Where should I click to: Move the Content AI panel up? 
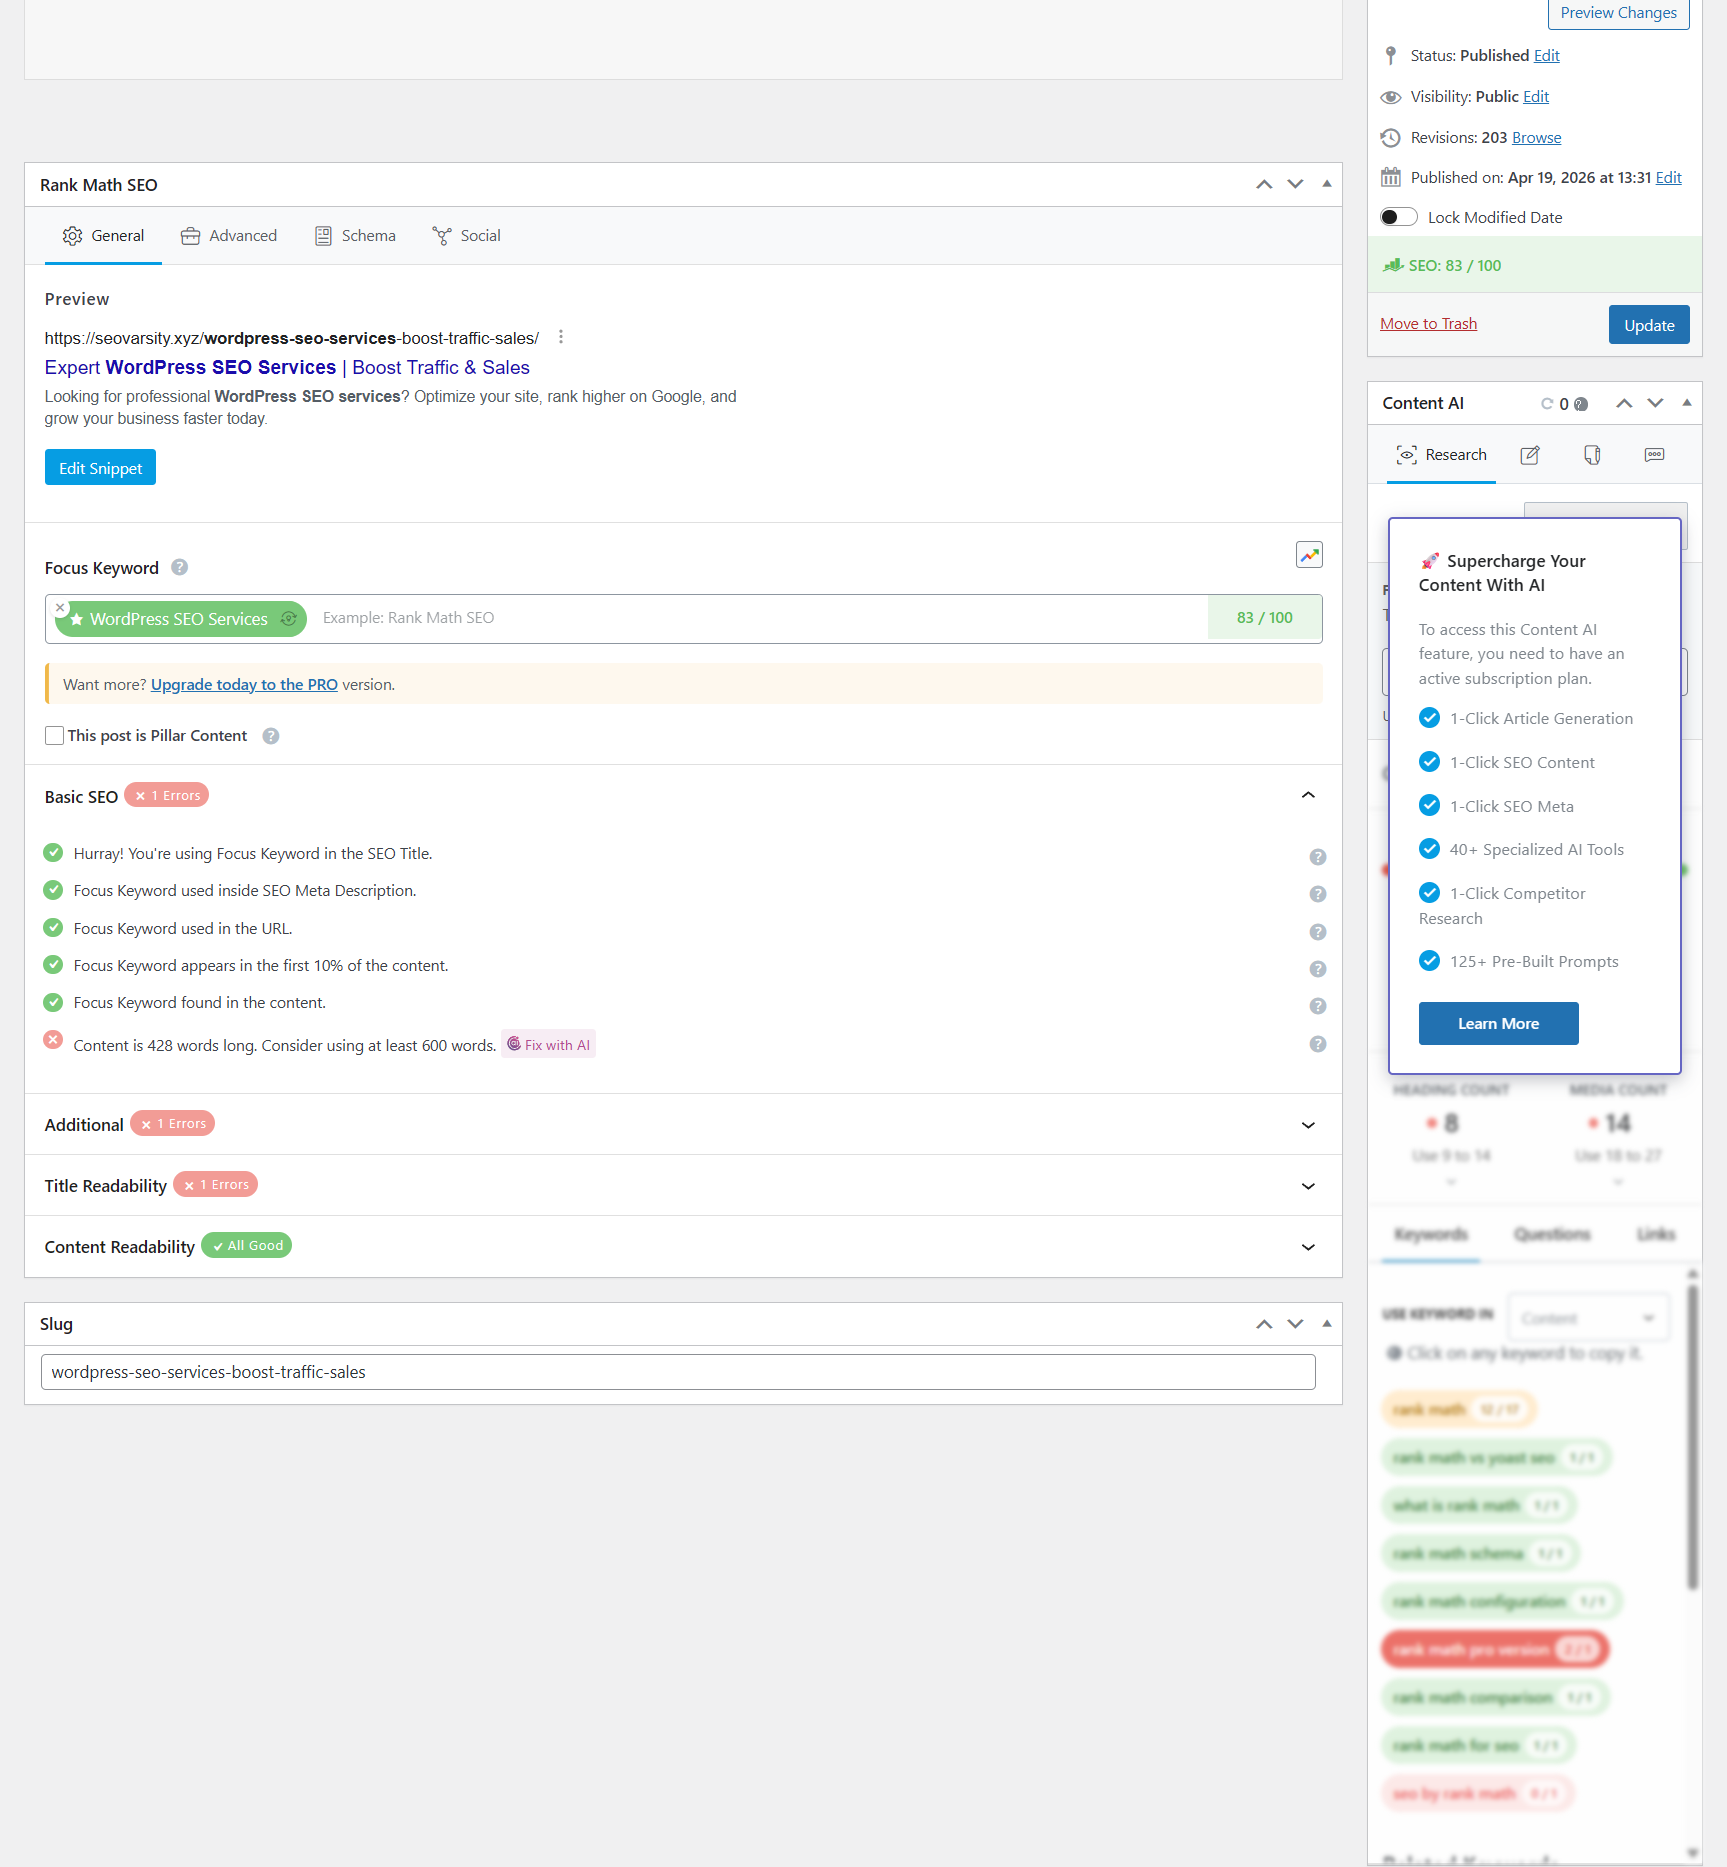coord(1624,403)
